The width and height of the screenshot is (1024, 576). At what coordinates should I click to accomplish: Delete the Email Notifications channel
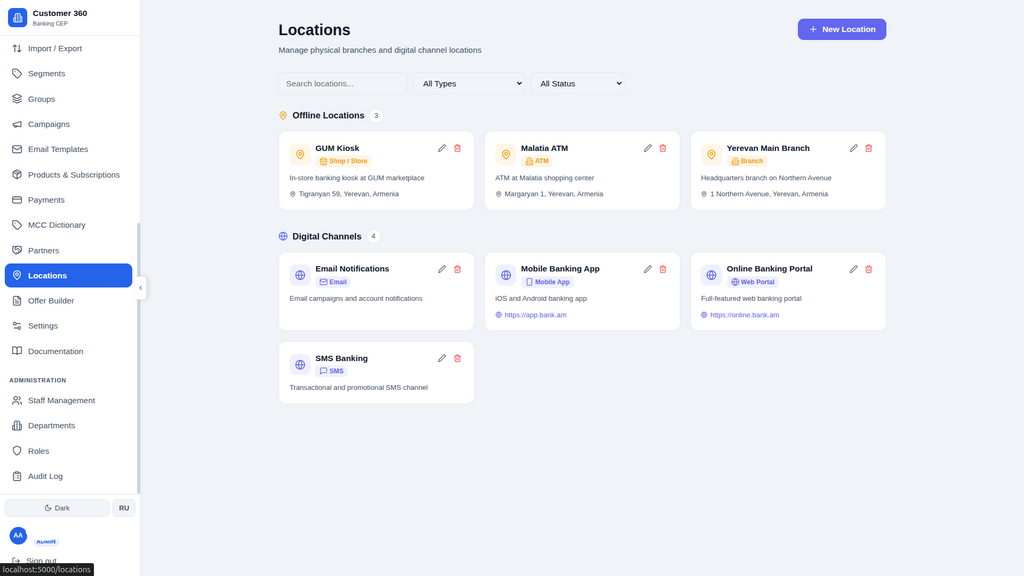pos(457,269)
